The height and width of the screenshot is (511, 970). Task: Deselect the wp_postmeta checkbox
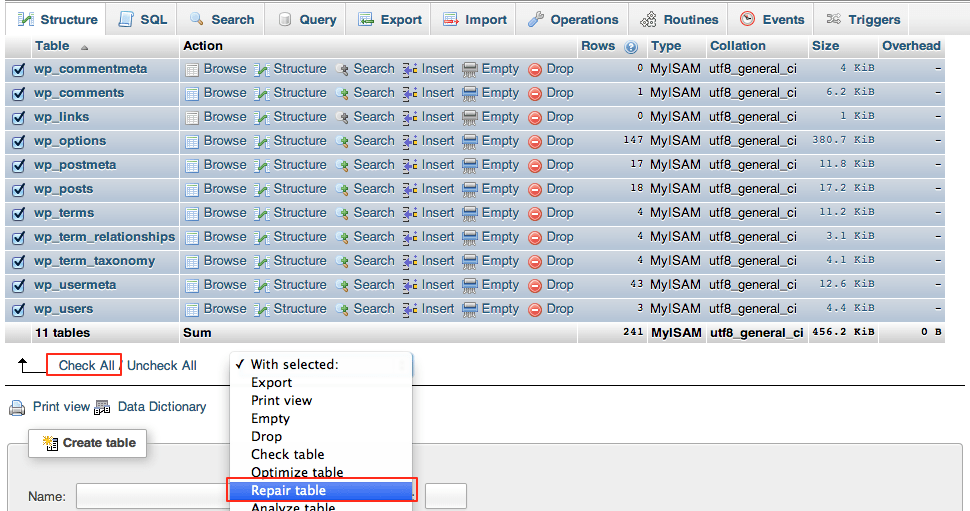tap(19, 166)
